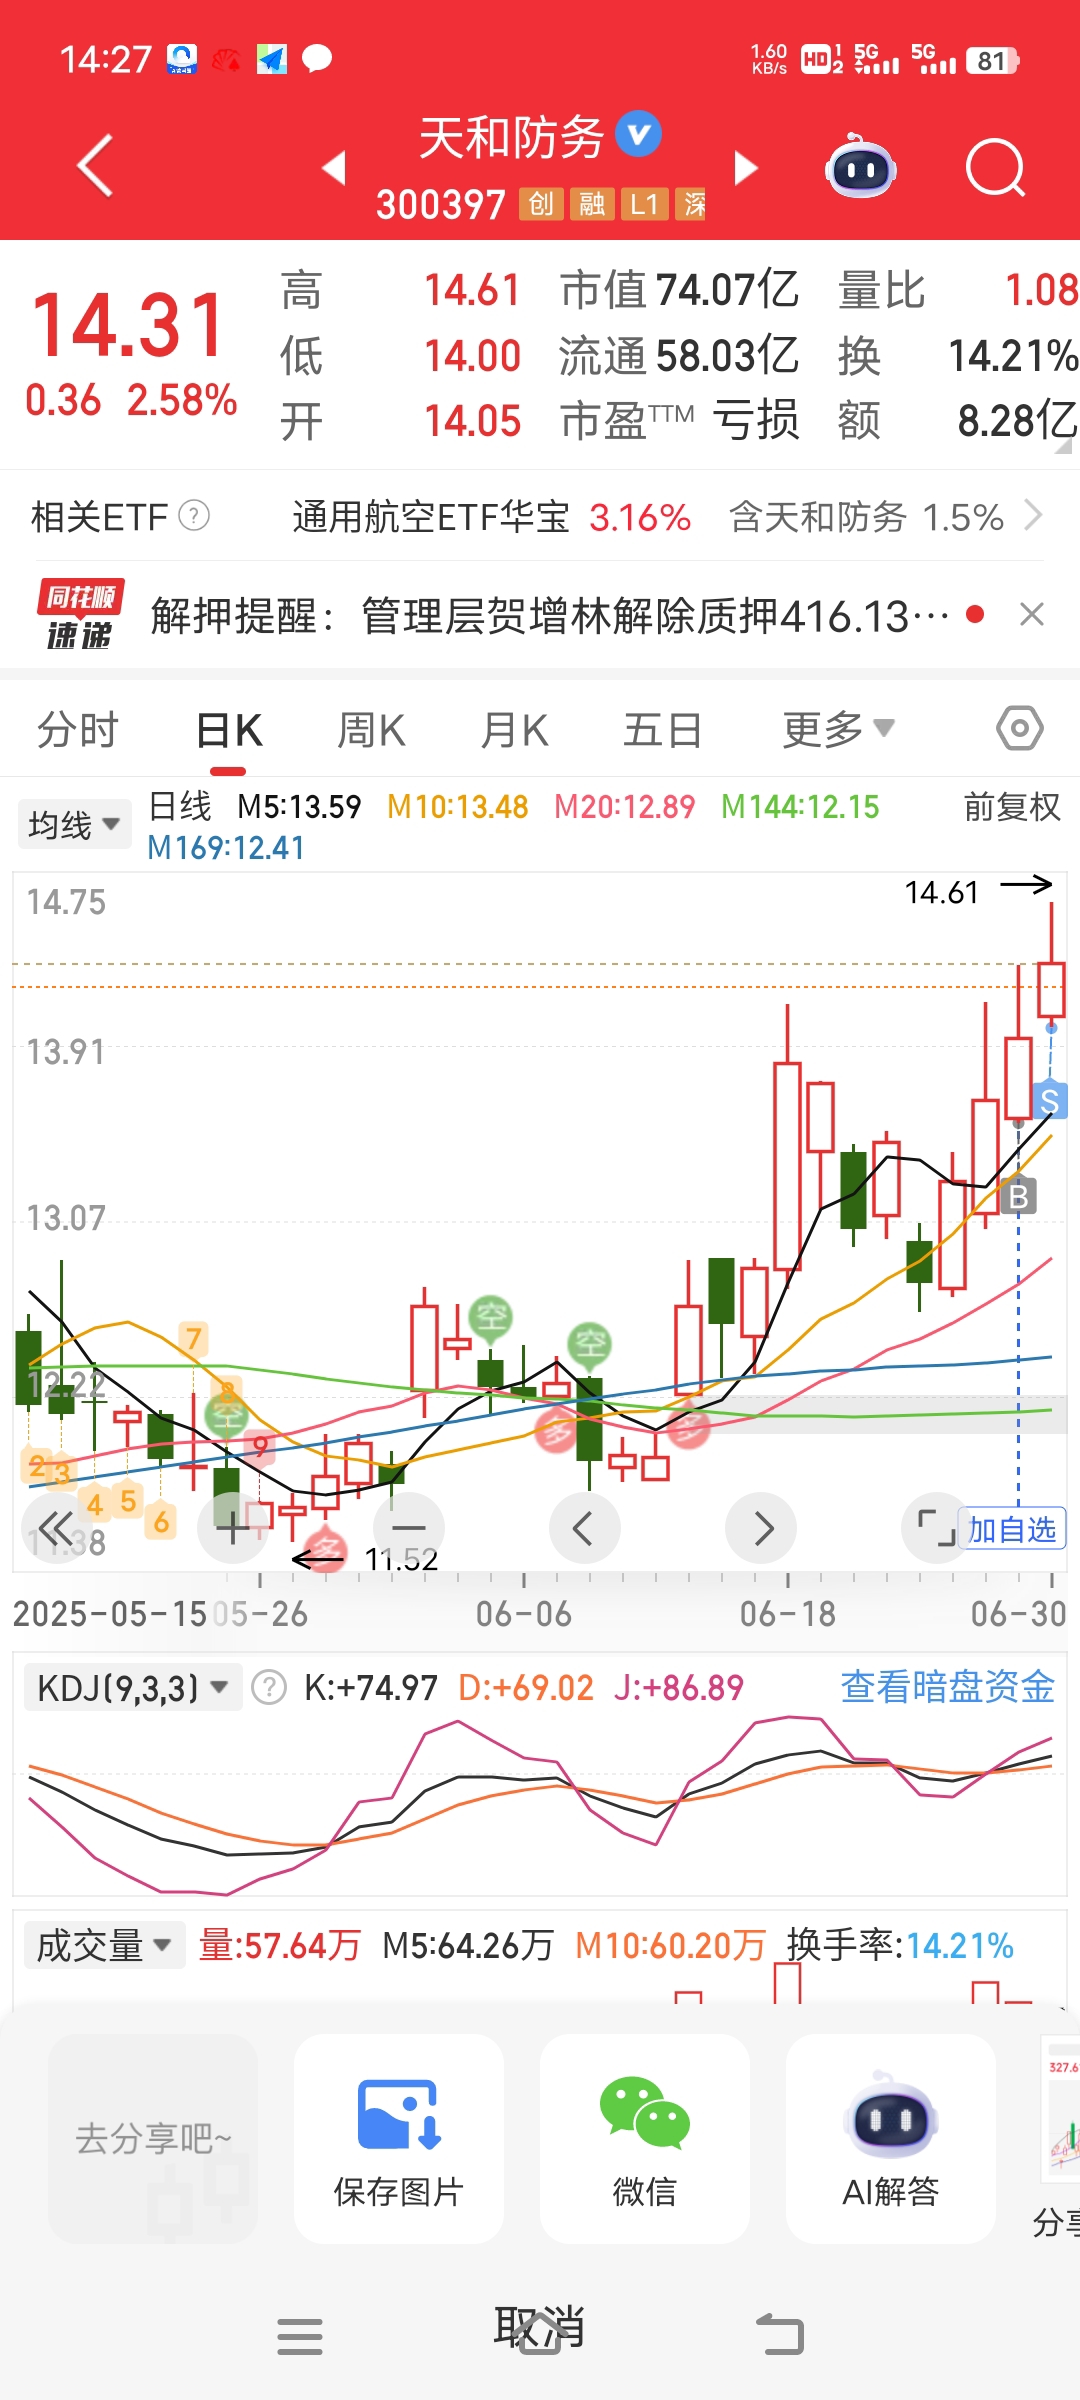Viewport: 1080px width, 2400px height.
Task: Open the KDJ(9,3,3) indicator dropdown
Action: click(133, 1688)
